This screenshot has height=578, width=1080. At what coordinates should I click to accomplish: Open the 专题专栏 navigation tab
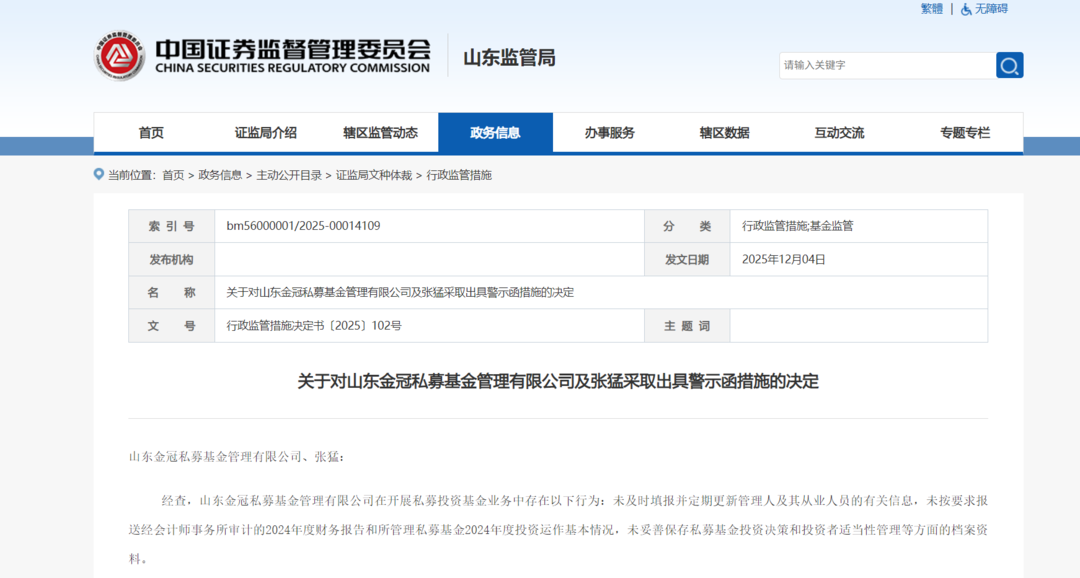coord(964,133)
